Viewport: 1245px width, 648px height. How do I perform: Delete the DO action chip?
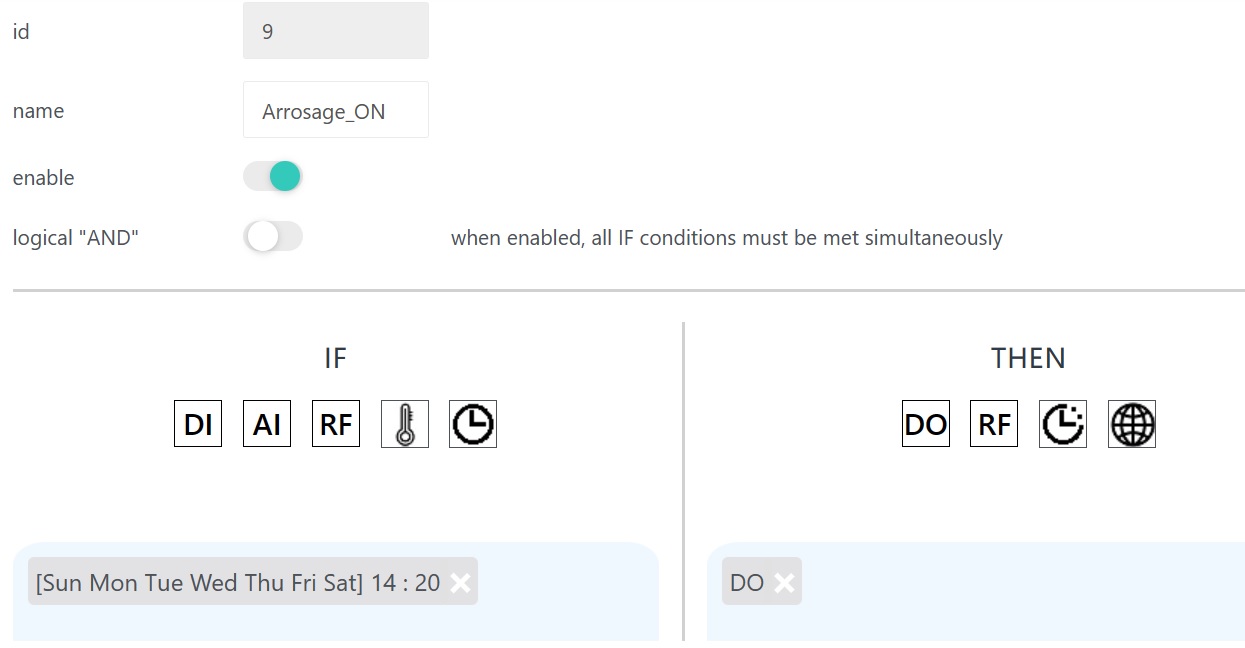click(784, 583)
